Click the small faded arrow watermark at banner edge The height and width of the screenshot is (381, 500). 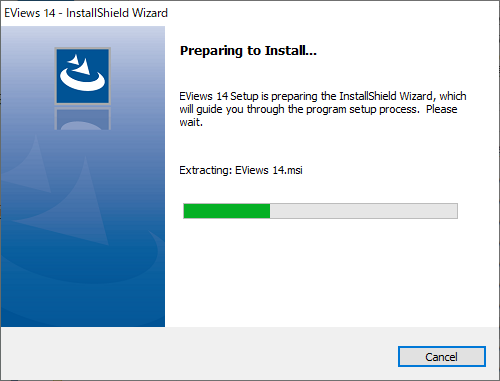25,165
